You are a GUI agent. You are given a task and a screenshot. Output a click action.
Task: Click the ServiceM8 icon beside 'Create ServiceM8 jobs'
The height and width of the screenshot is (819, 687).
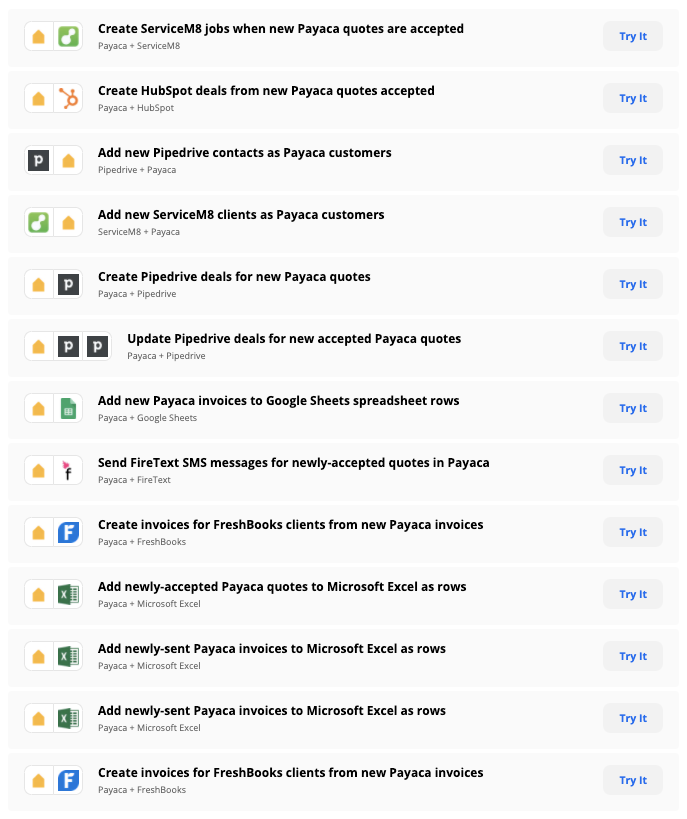point(68,36)
